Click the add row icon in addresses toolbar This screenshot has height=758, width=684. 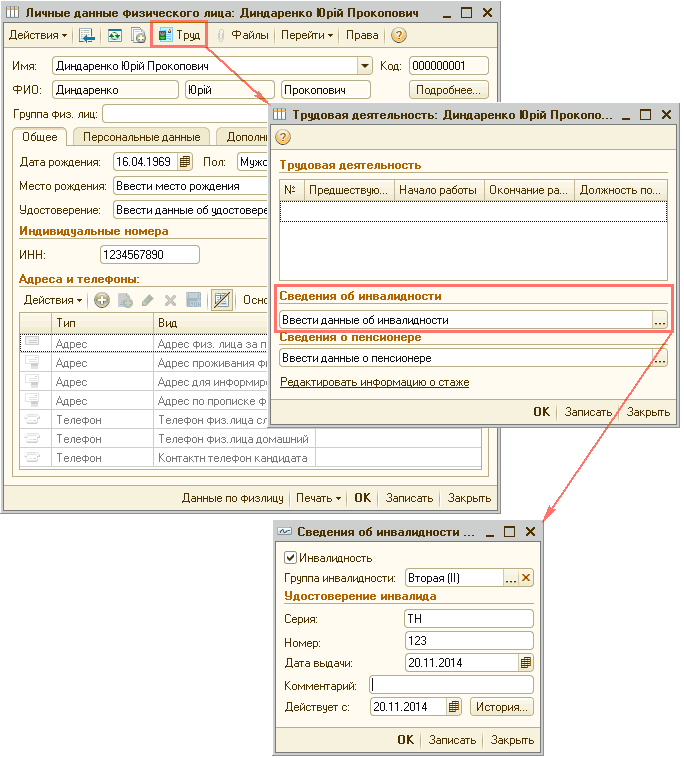point(102,300)
